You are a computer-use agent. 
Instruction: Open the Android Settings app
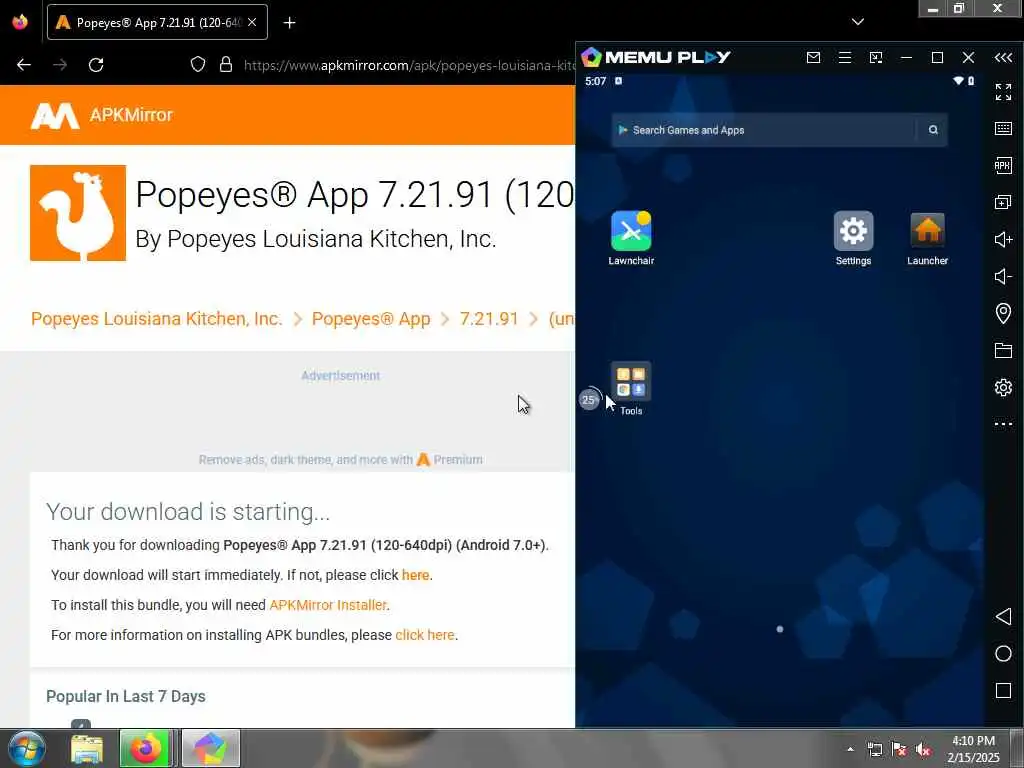[x=853, y=238]
